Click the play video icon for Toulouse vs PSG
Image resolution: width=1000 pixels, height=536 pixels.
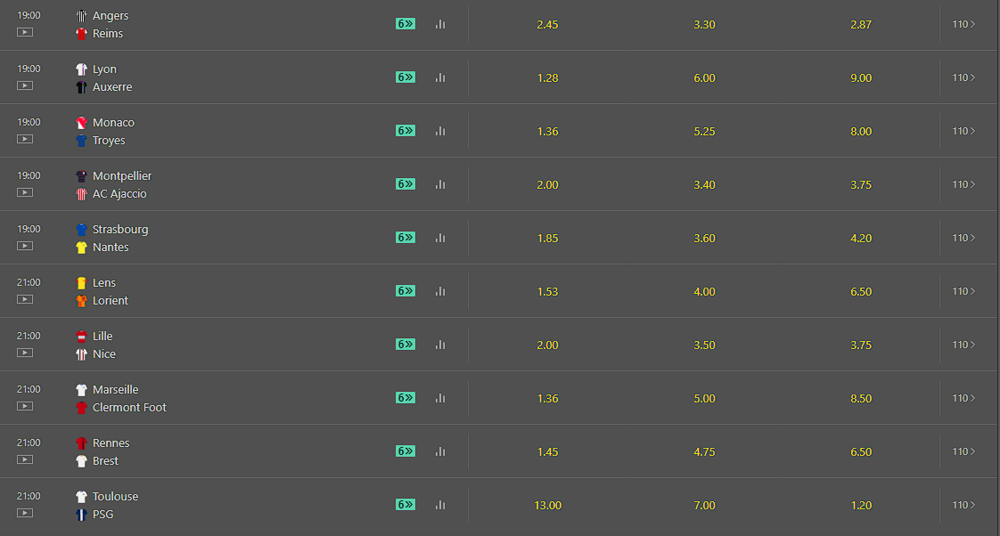(x=25, y=513)
